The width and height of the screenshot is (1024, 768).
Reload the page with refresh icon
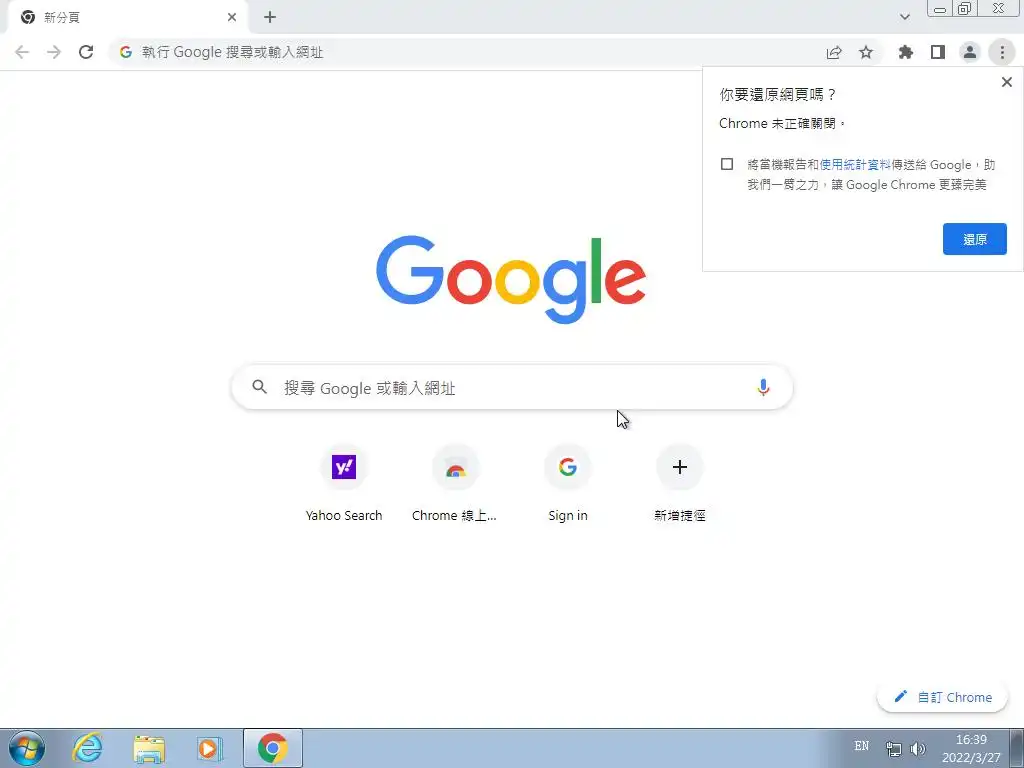tap(86, 52)
